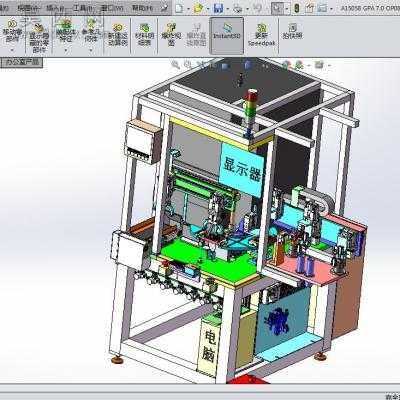Open the 装配体特征 assembly features tool

coord(65,31)
